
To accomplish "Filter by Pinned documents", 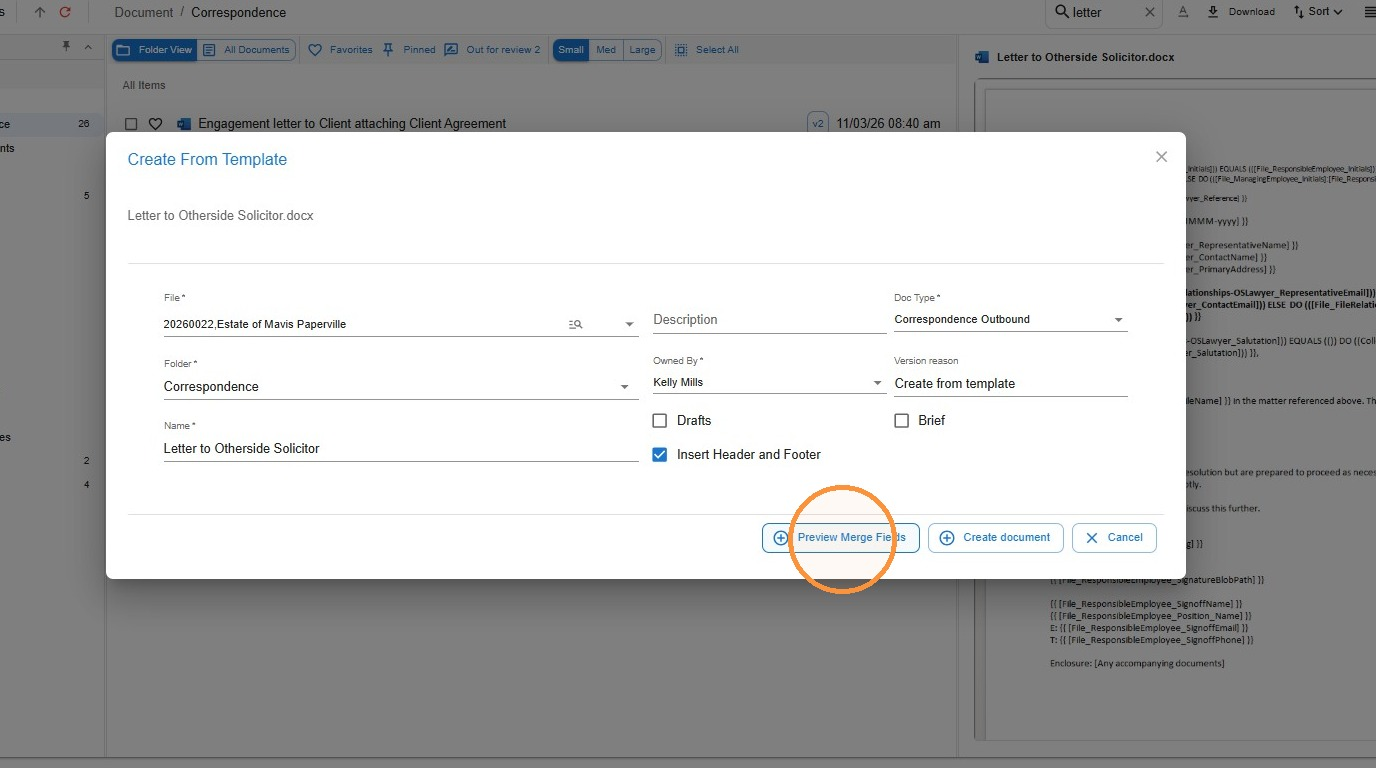I will click(408, 50).
